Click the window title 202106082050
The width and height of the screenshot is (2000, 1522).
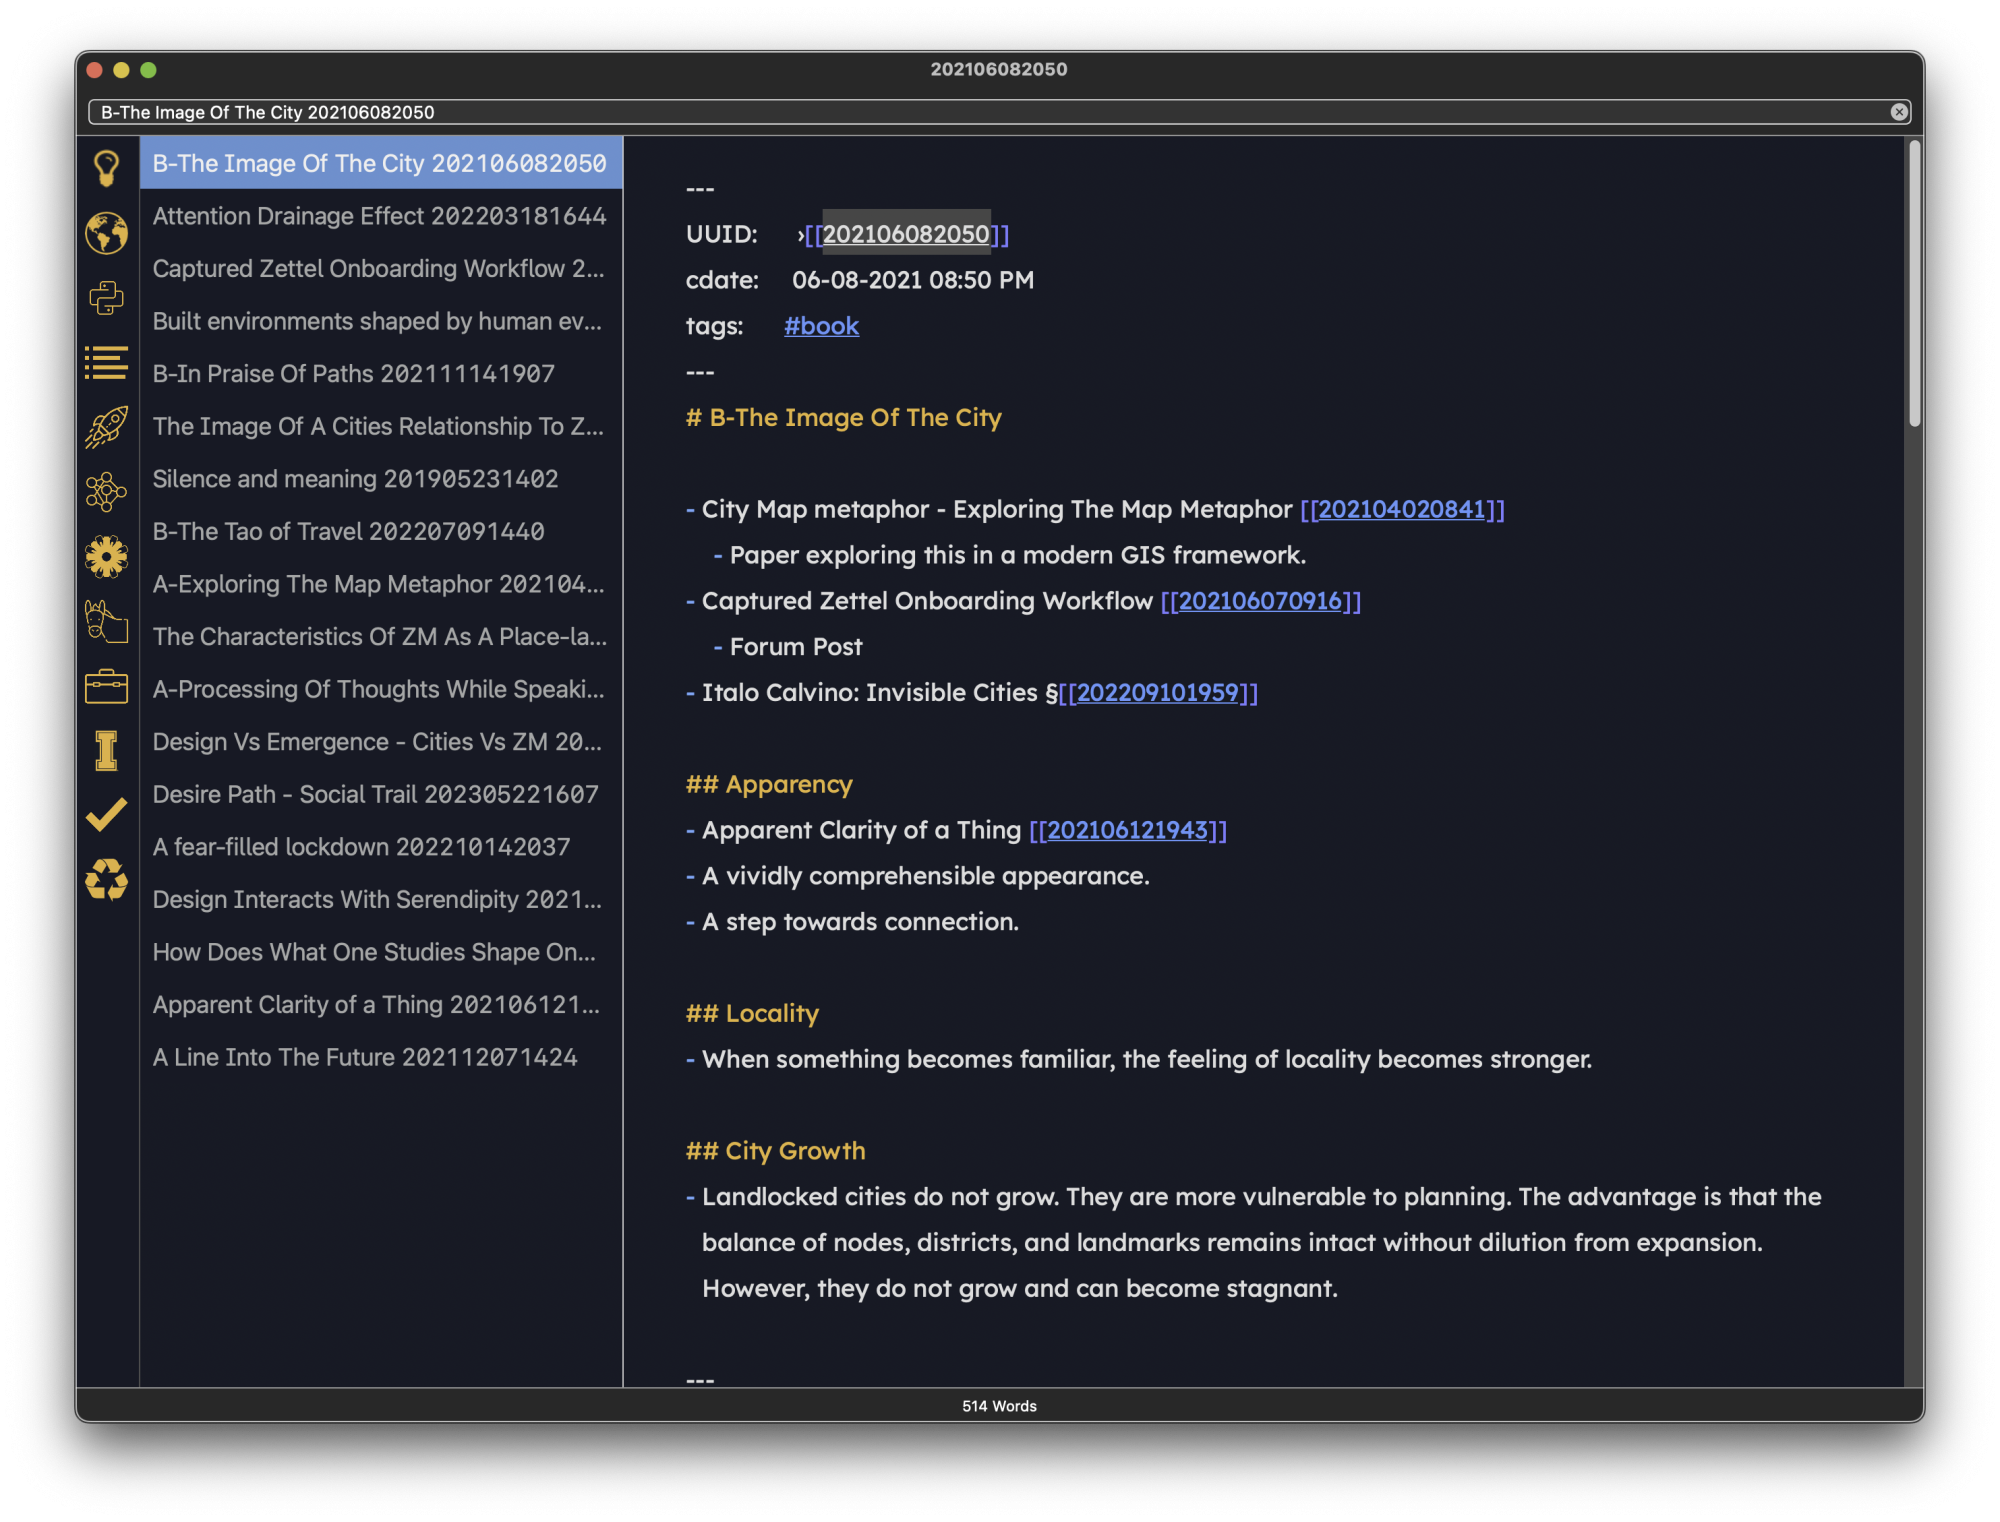click(999, 69)
